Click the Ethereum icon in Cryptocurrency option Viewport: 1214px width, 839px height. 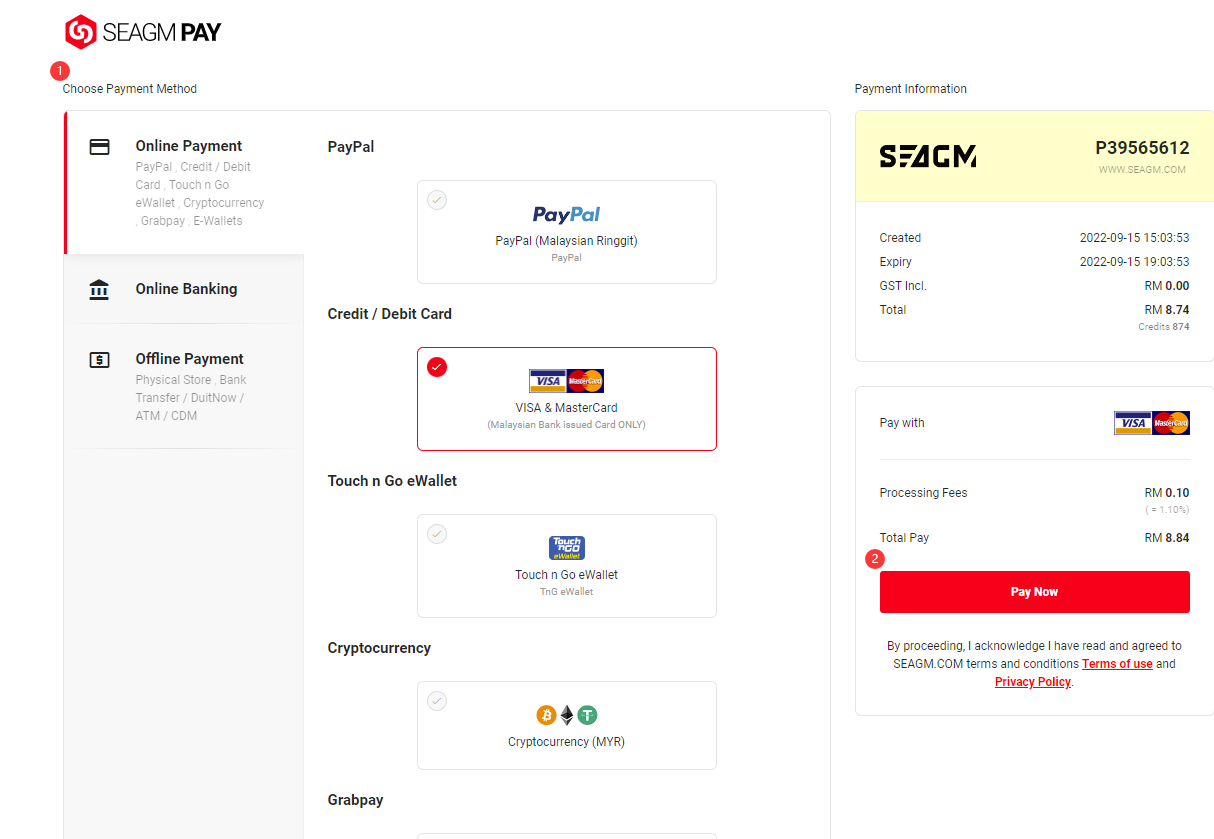pyautogui.click(x=567, y=715)
